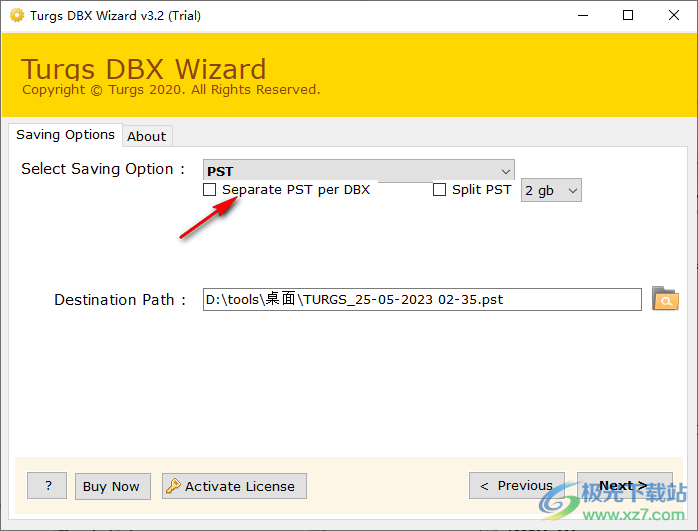This screenshot has height=531, width=698.
Task: Click the Copyright Turgs 2020 text
Action: pyautogui.click(x=171, y=89)
